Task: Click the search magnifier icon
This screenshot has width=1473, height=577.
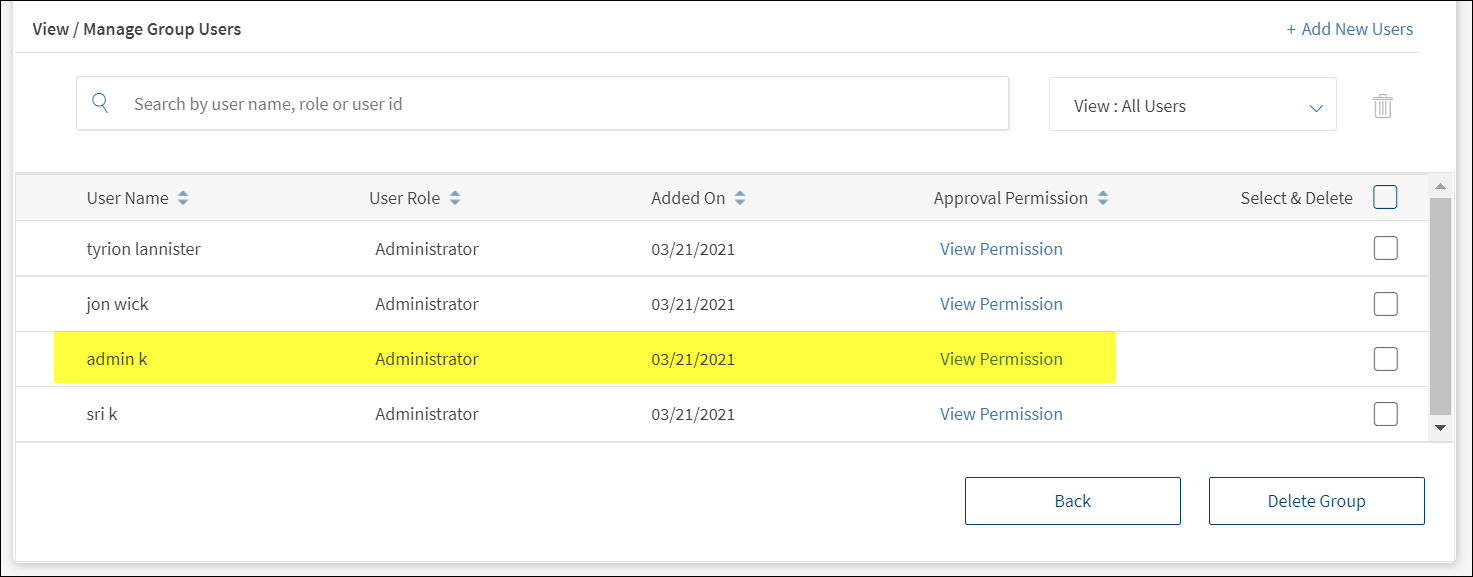Action: pyautogui.click(x=100, y=103)
